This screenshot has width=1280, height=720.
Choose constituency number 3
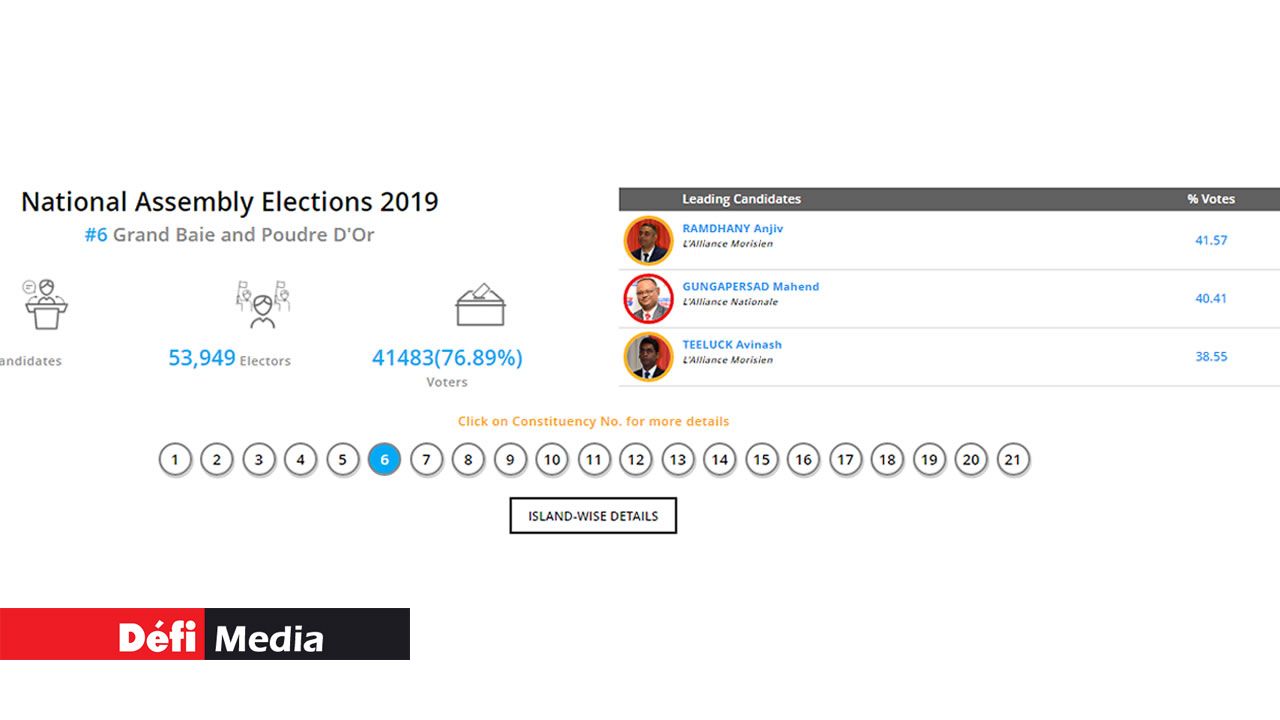pyautogui.click(x=259, y=460)
